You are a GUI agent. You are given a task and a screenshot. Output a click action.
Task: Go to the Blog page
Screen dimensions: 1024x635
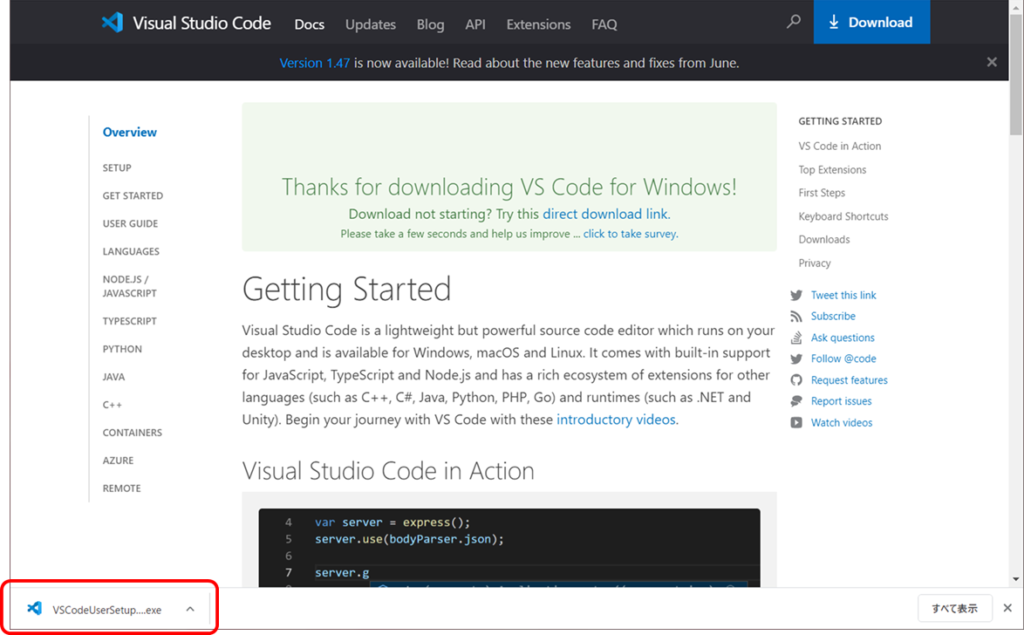pyautogui.click(x=430, y=24)
